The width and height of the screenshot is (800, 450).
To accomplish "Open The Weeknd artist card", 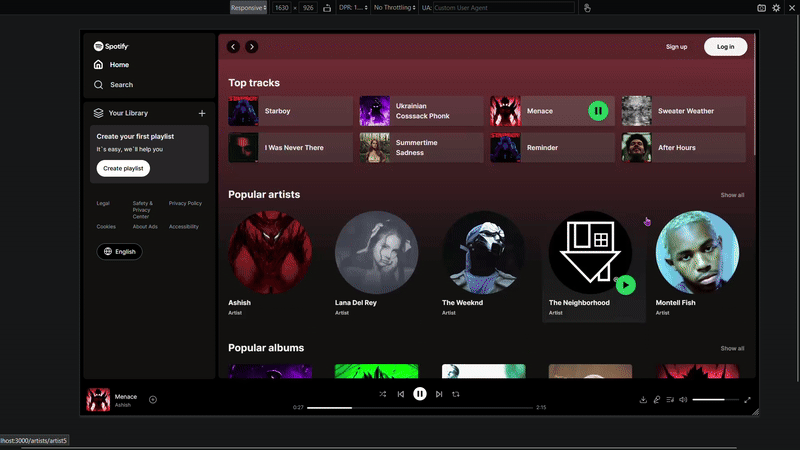I will pyautogui.click(x=483, y=264).
